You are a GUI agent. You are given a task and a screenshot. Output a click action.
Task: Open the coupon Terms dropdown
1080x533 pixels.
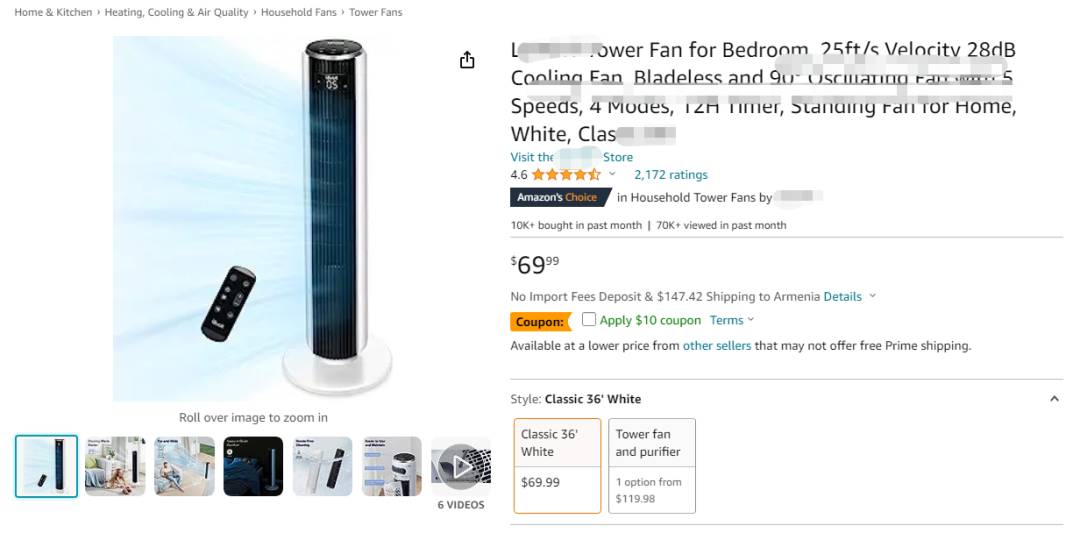(x=732, y=321)
